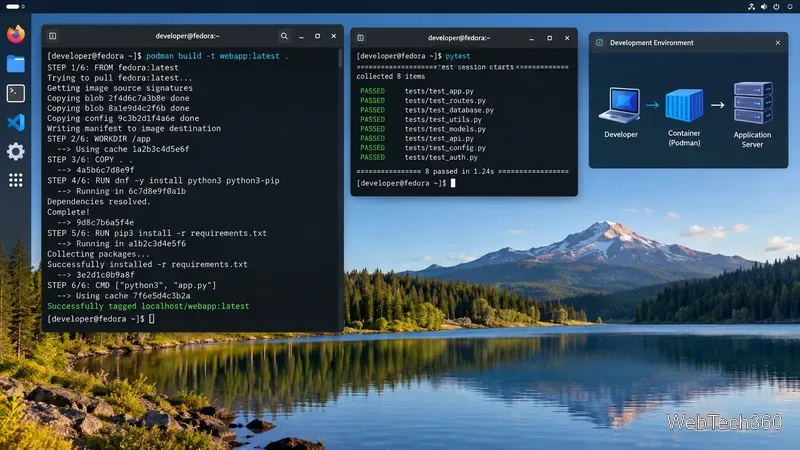Click 'STEP 4/6: RUN dnf -y install' line
Screen dimensions: 800x450
pyautogui.click(x=163, y=181)
